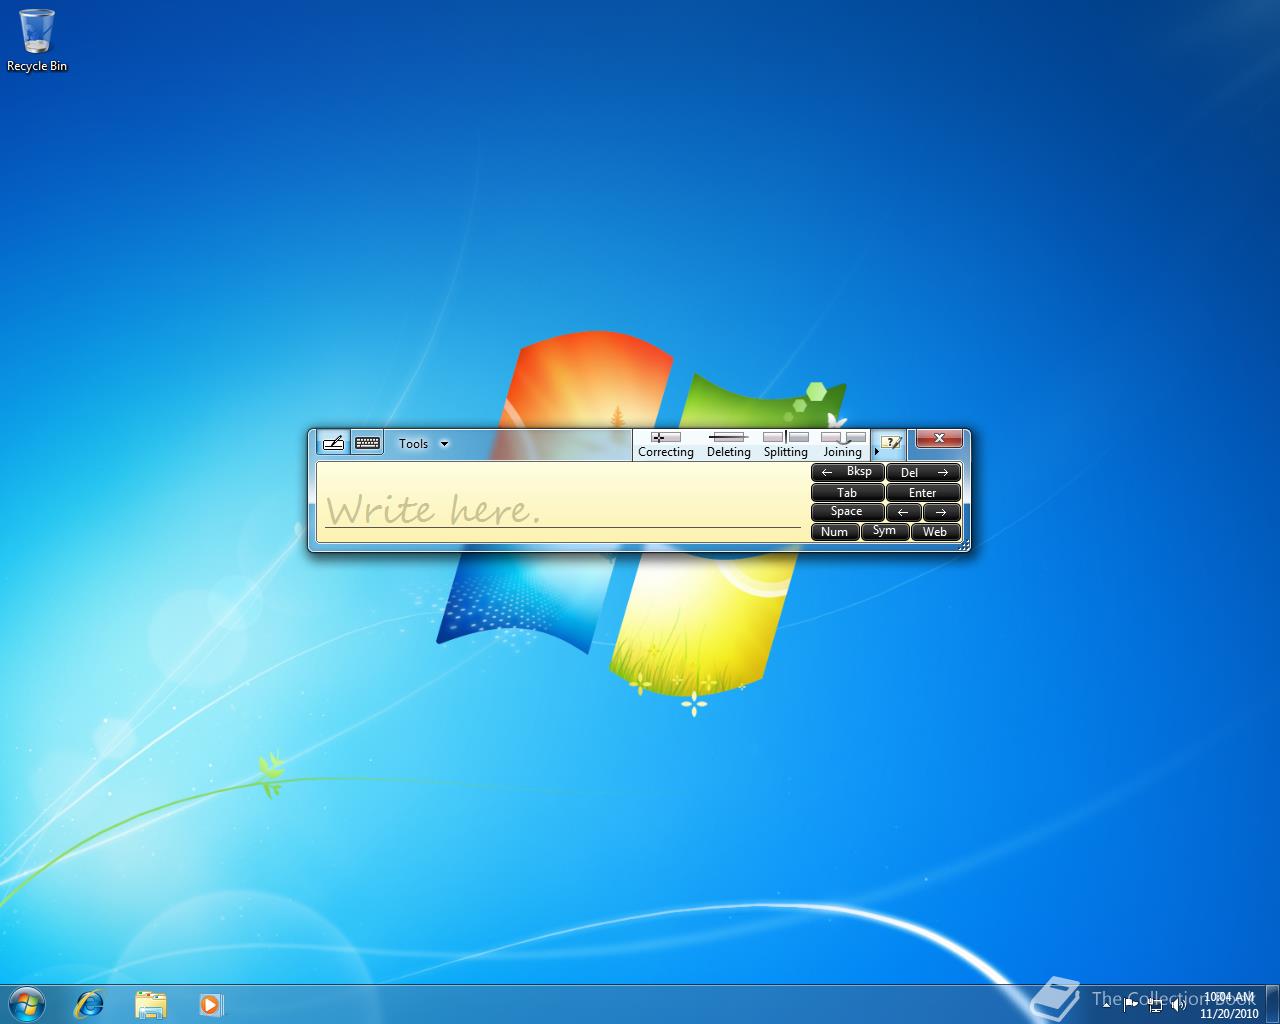
Task: Click the Write here writing area
Action: pos(562,503)
